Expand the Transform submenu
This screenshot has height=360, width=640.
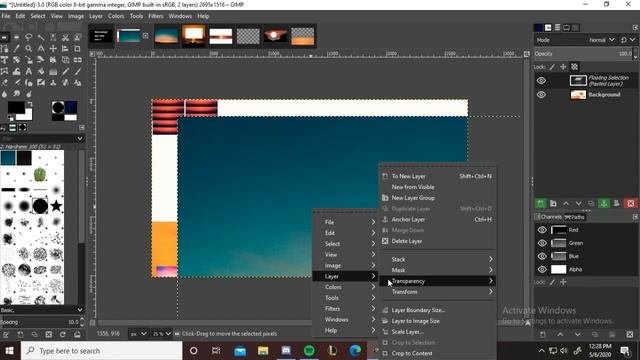click(x=438, y=292)
